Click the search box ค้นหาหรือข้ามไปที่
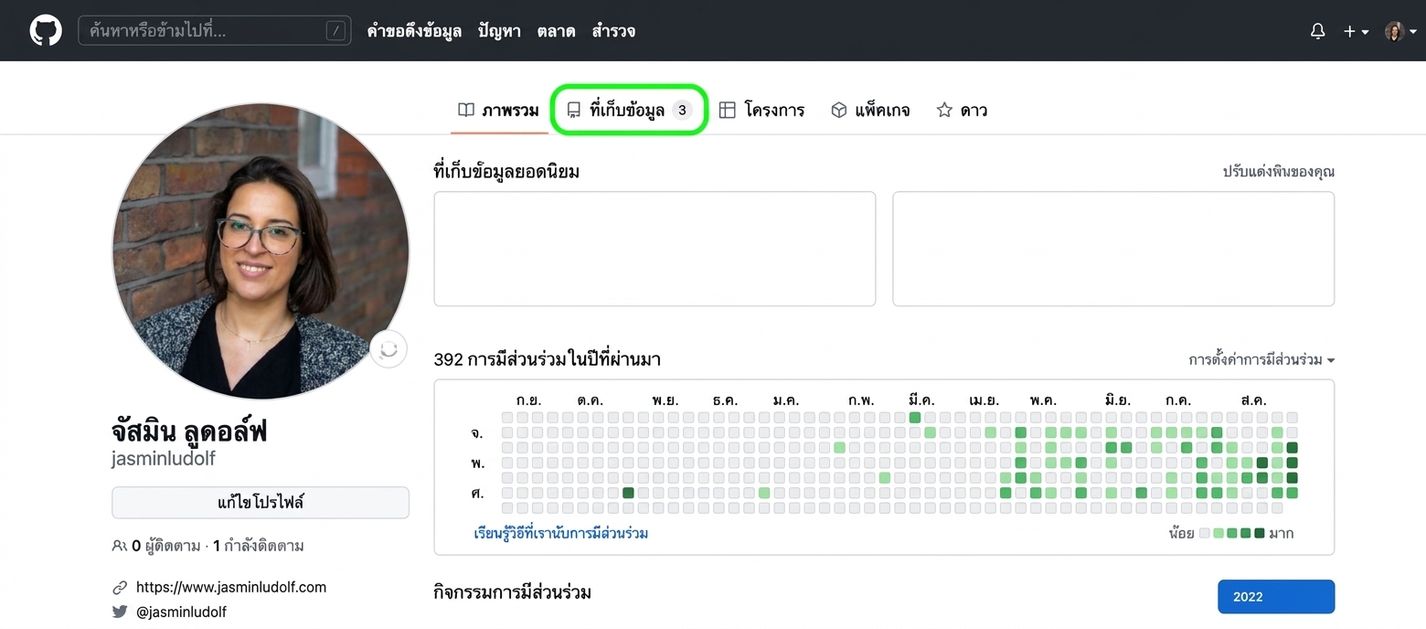 215,30
